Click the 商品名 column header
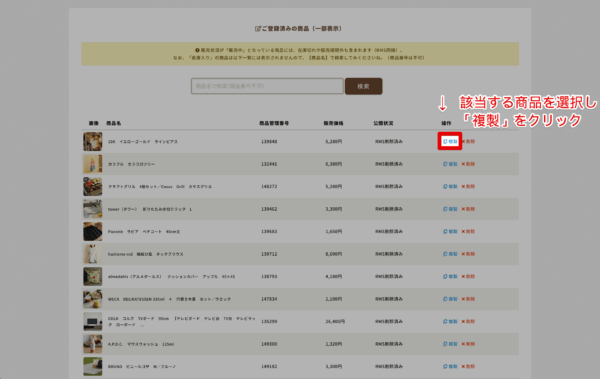Screen dimensions: 600x379 pos(114,123)
